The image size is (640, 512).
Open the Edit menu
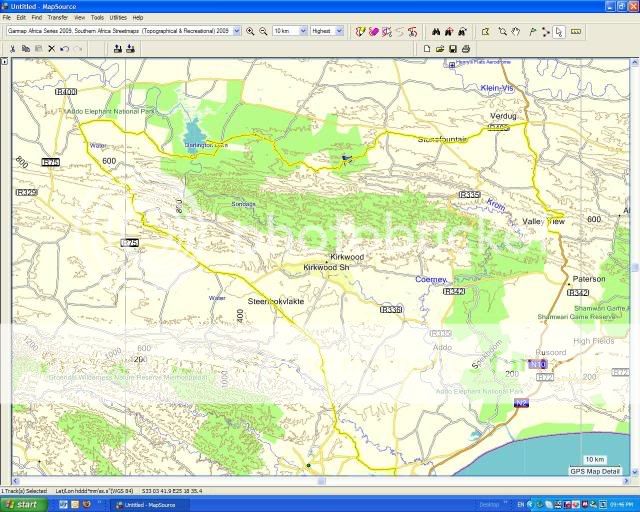[21, 18]
